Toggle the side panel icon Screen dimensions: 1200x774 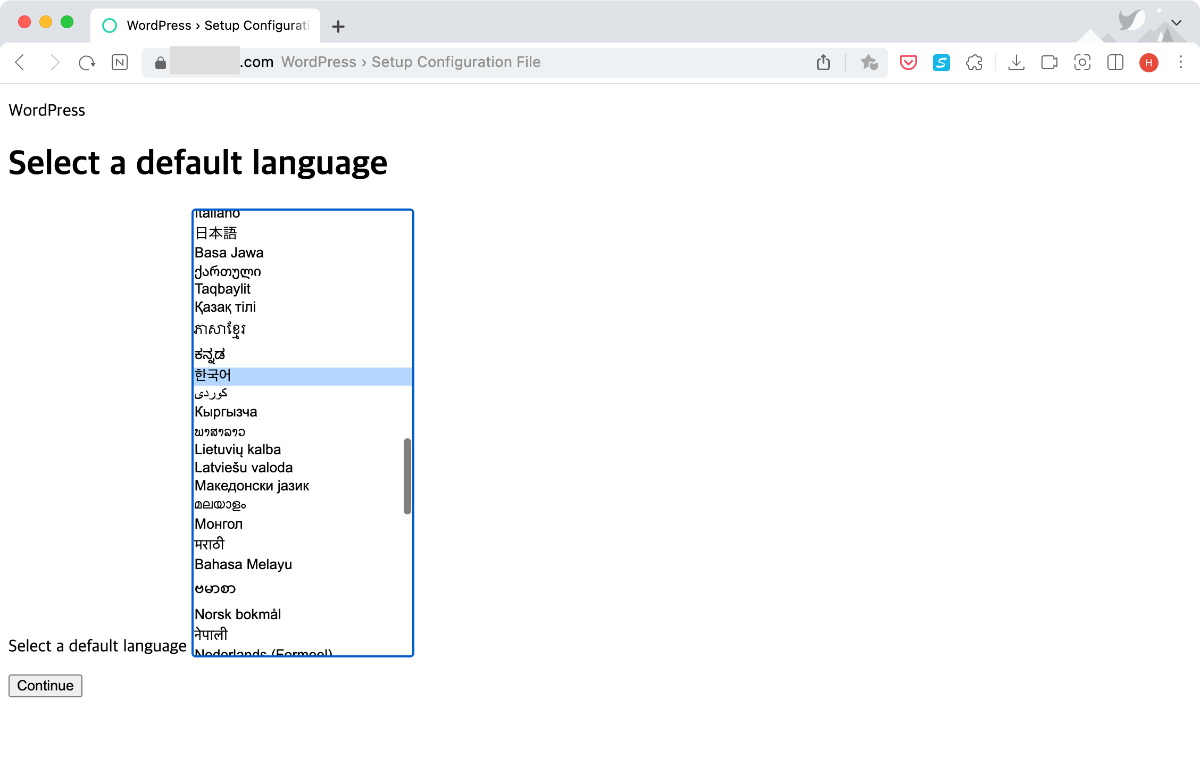tap(1115, 62)
